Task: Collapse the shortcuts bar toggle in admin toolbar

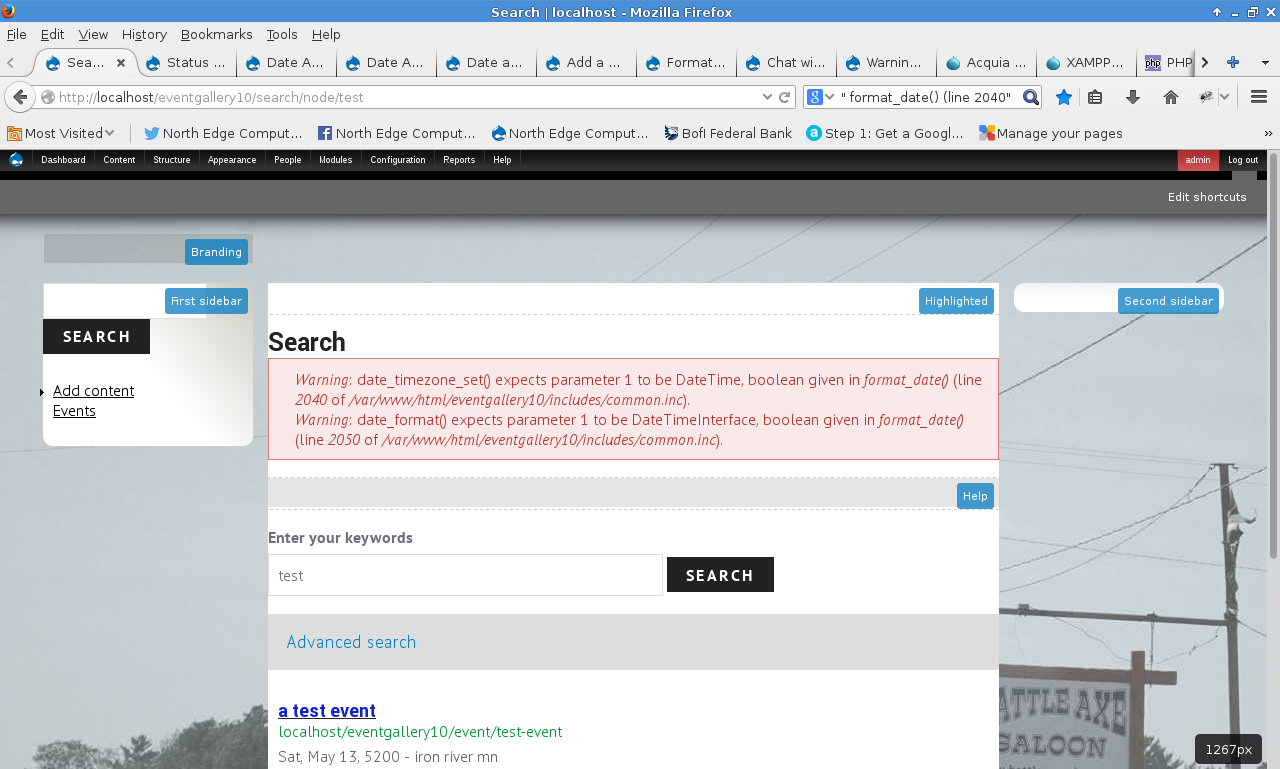Action: coord(1244,176)
